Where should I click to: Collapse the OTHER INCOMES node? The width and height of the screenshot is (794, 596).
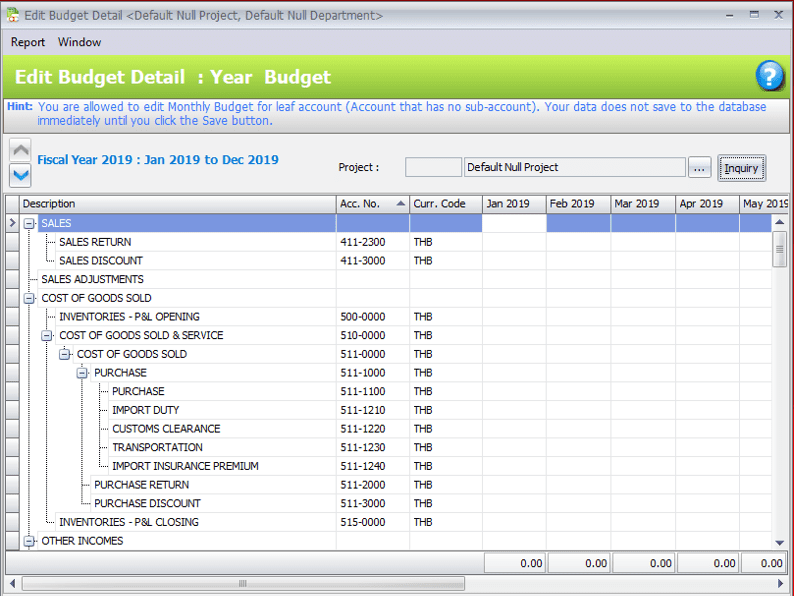click(29, 541)
